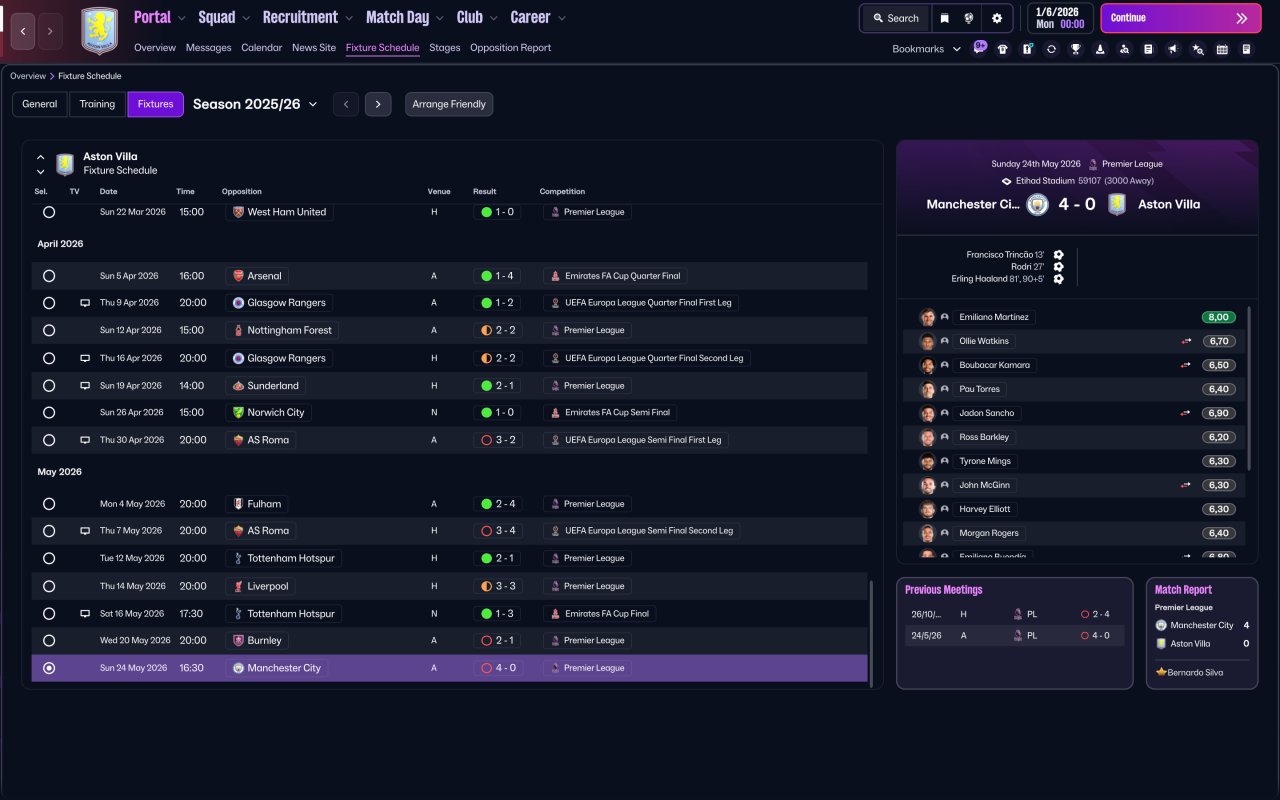This screenshot has height=800, width=1280.
Task: Go to the previous season arrow
Action: (346, 104)
